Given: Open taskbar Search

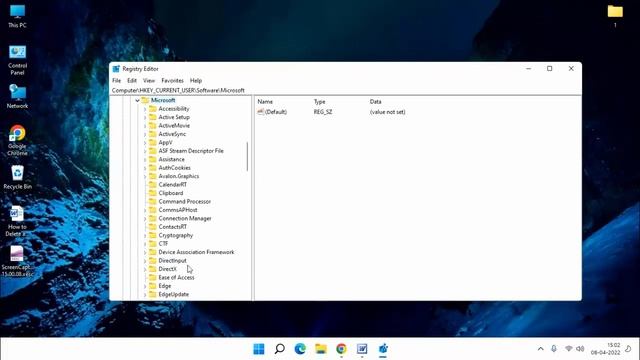Looking at the screenshot, I should tap(280, 349).
